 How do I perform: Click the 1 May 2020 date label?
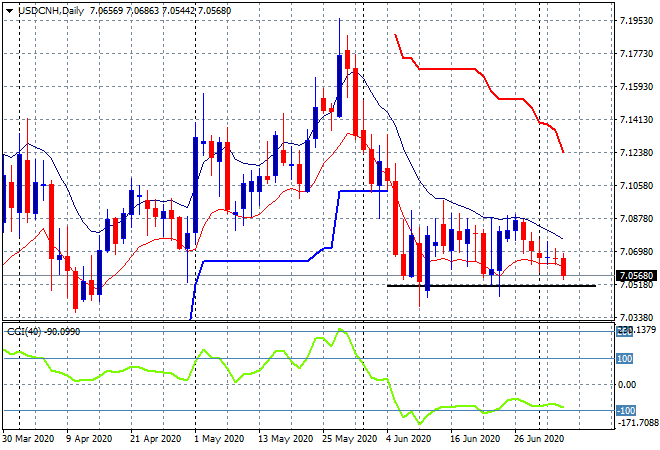tap(220, 438)
